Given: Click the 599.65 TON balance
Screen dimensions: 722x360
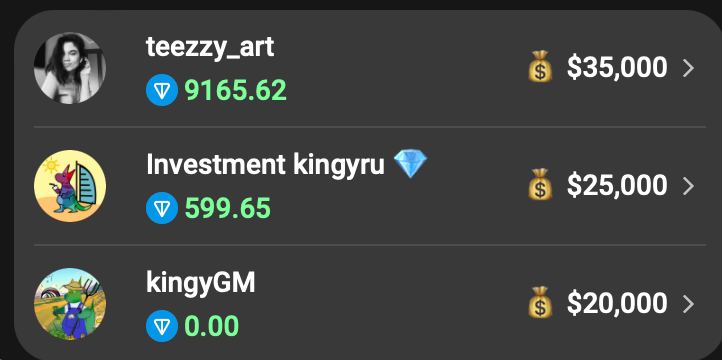Looking at the screenshot, I should pyautogui.click(x=228, y=208).
